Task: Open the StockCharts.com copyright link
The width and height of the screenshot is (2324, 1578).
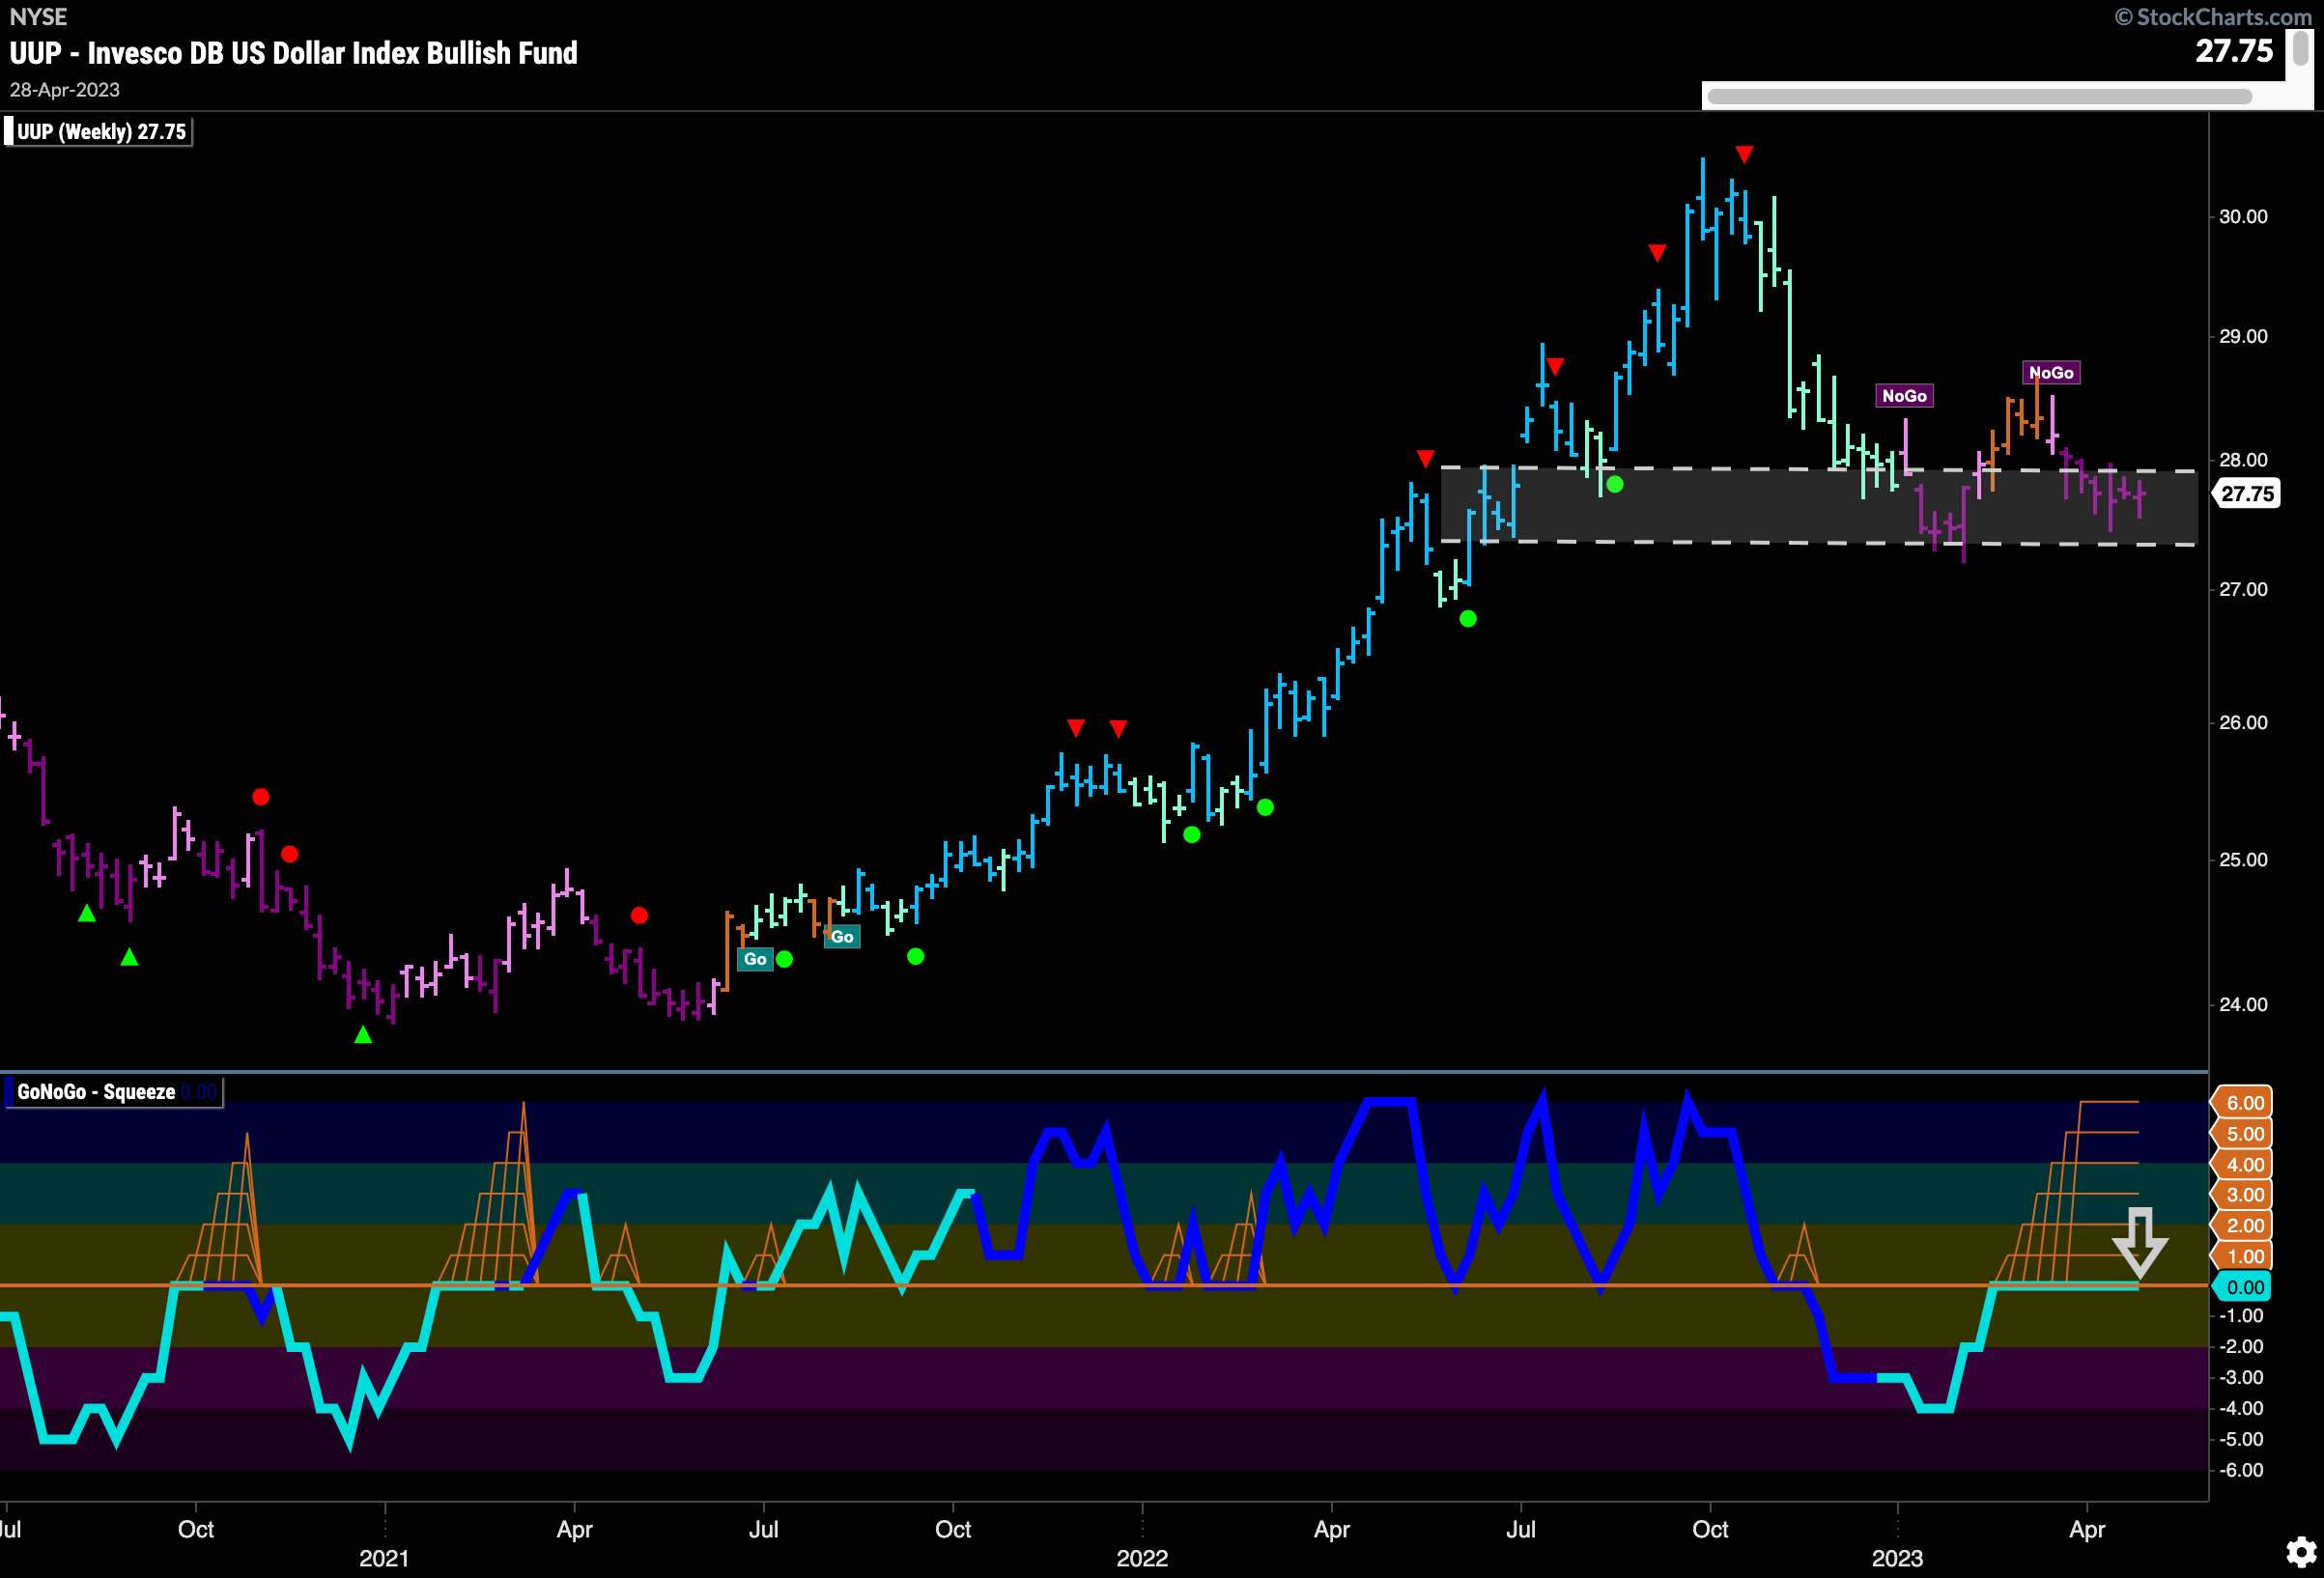Action: [2213, 17]
